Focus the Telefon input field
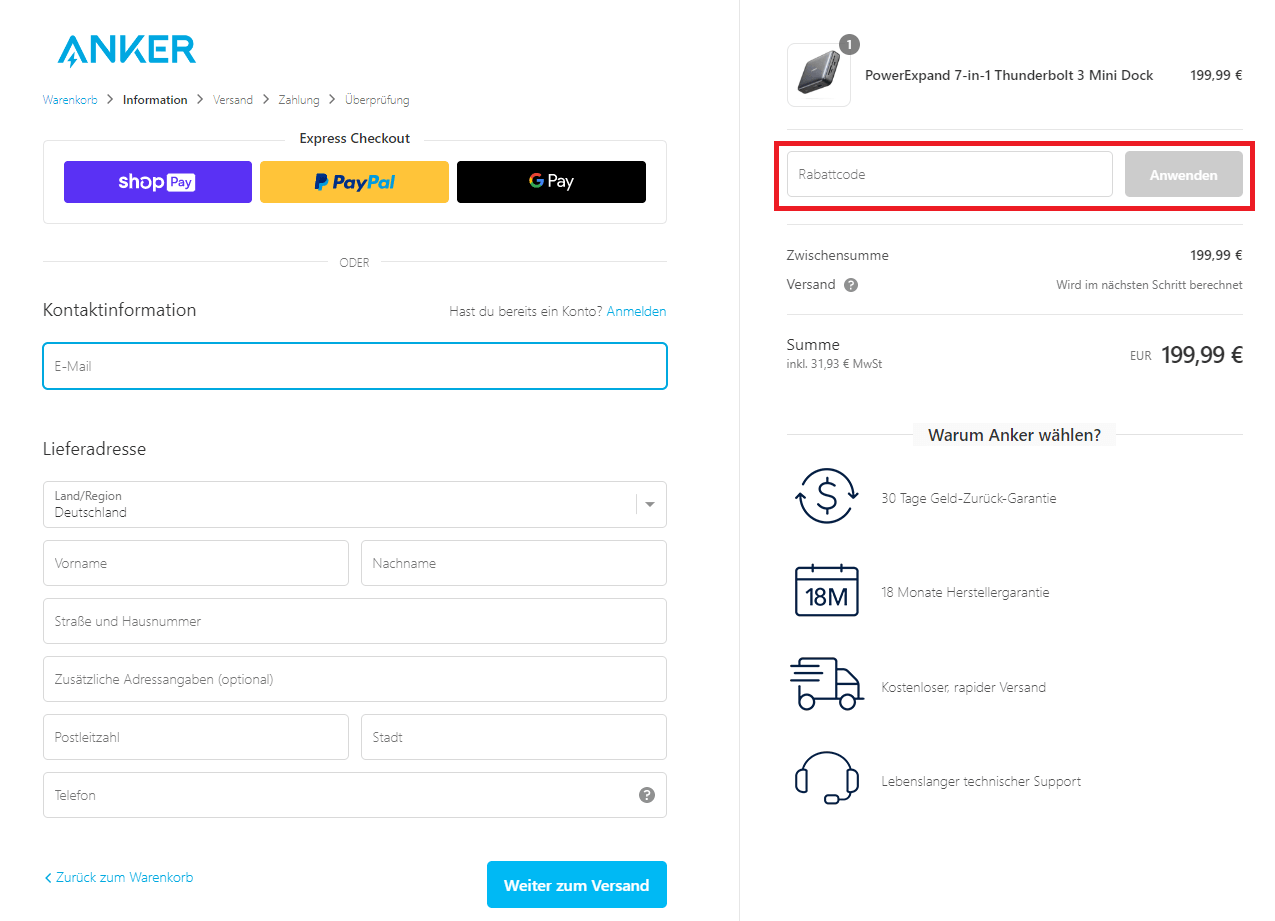The height and width of the screenshot is (921, 1275). click(355, 795)
